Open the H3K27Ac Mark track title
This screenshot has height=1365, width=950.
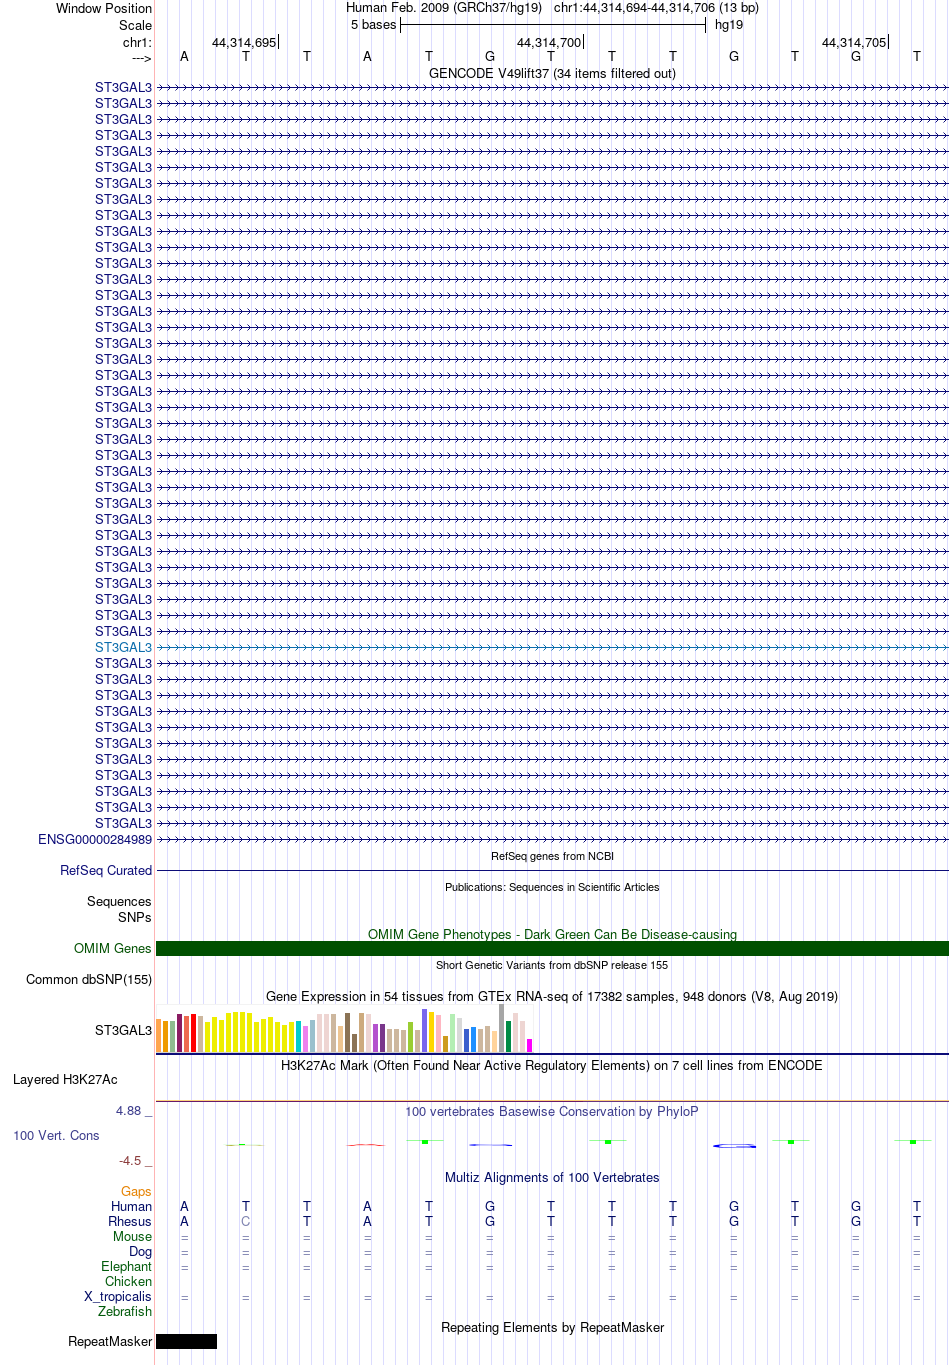pyautogui.click(x=552, y=1065)
